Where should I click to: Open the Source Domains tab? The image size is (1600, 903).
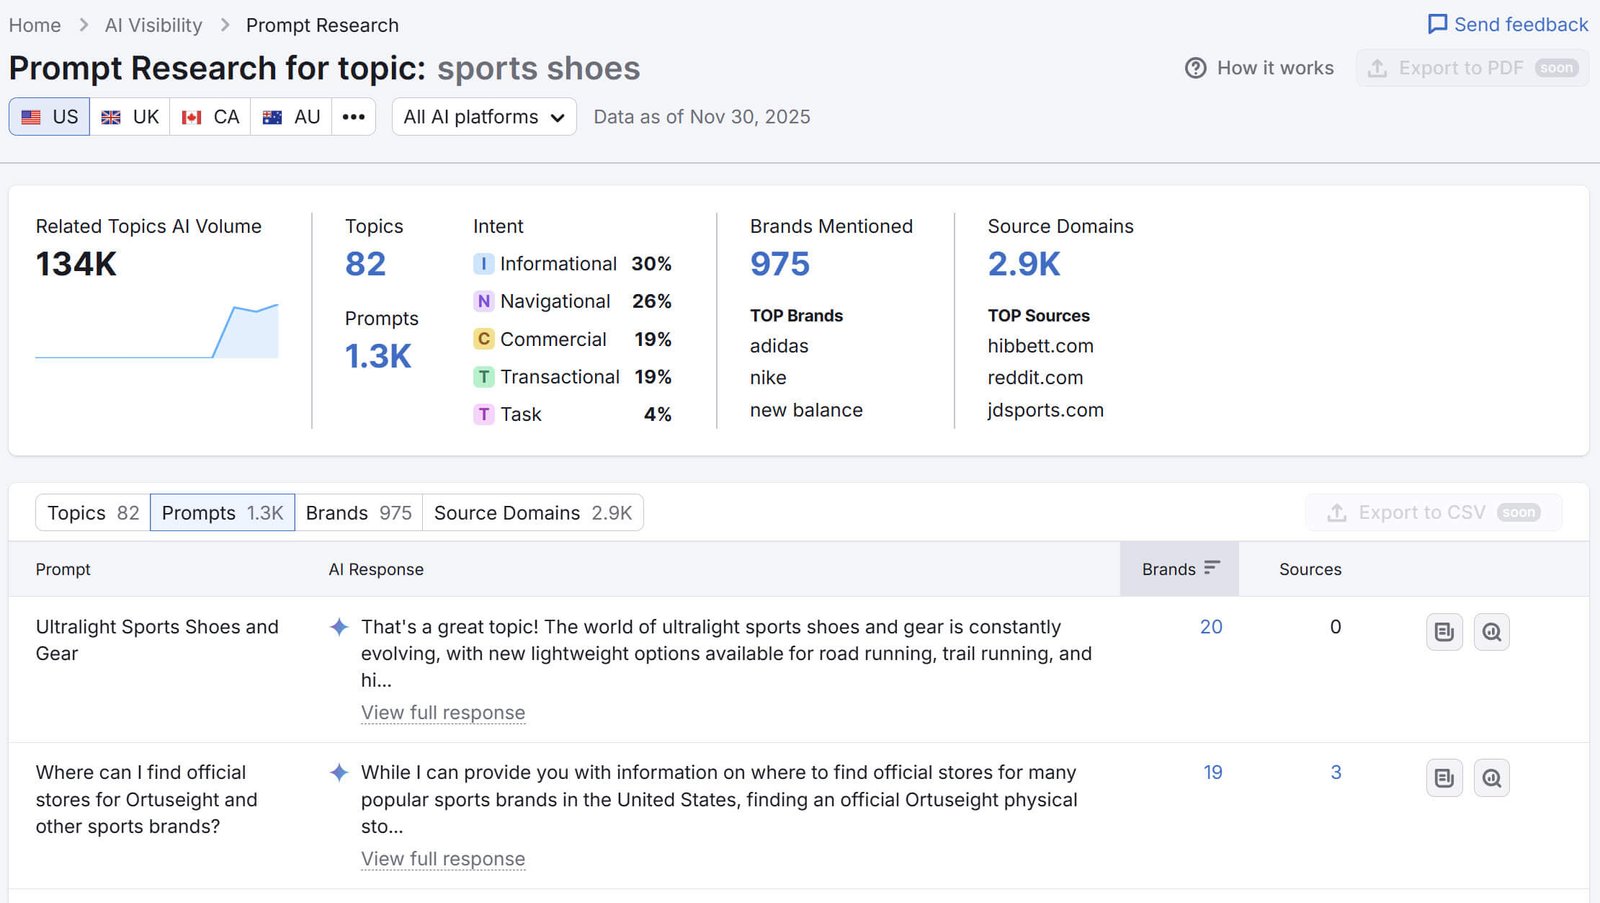coord(532,513)
